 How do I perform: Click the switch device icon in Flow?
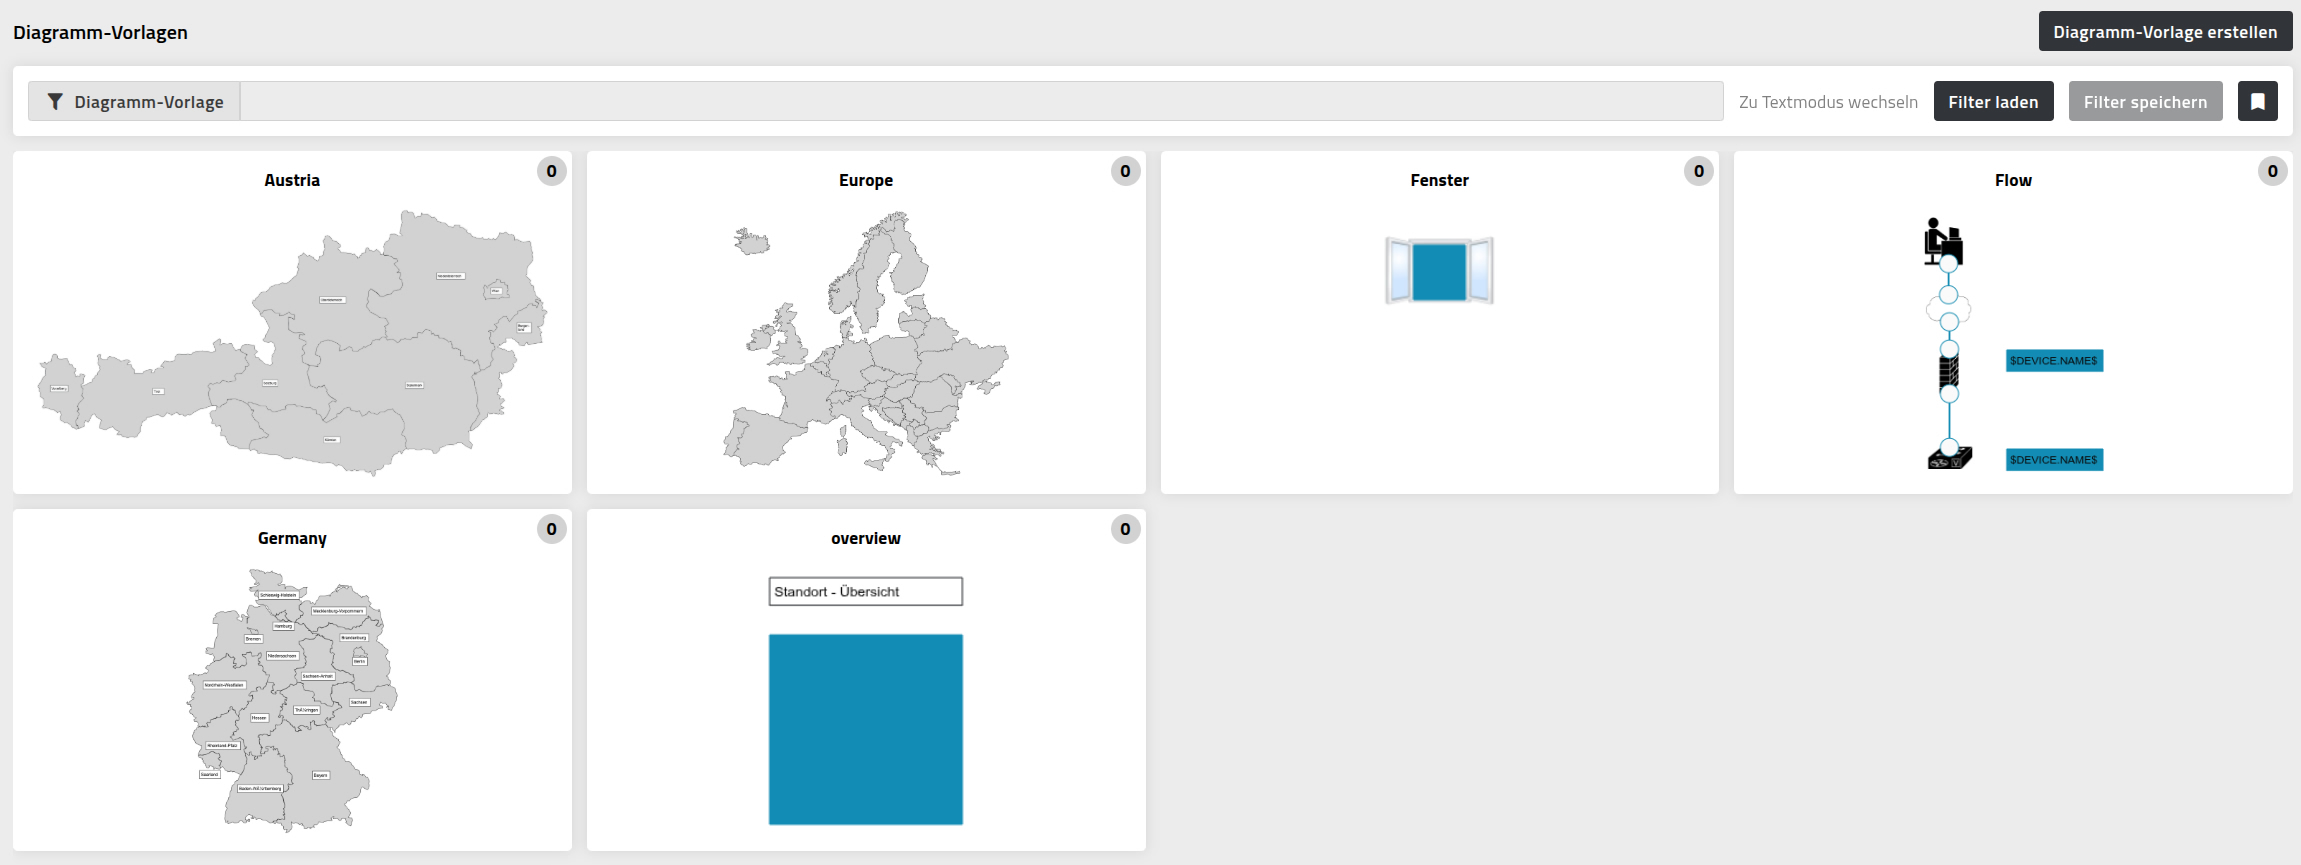click(1949, 458)
